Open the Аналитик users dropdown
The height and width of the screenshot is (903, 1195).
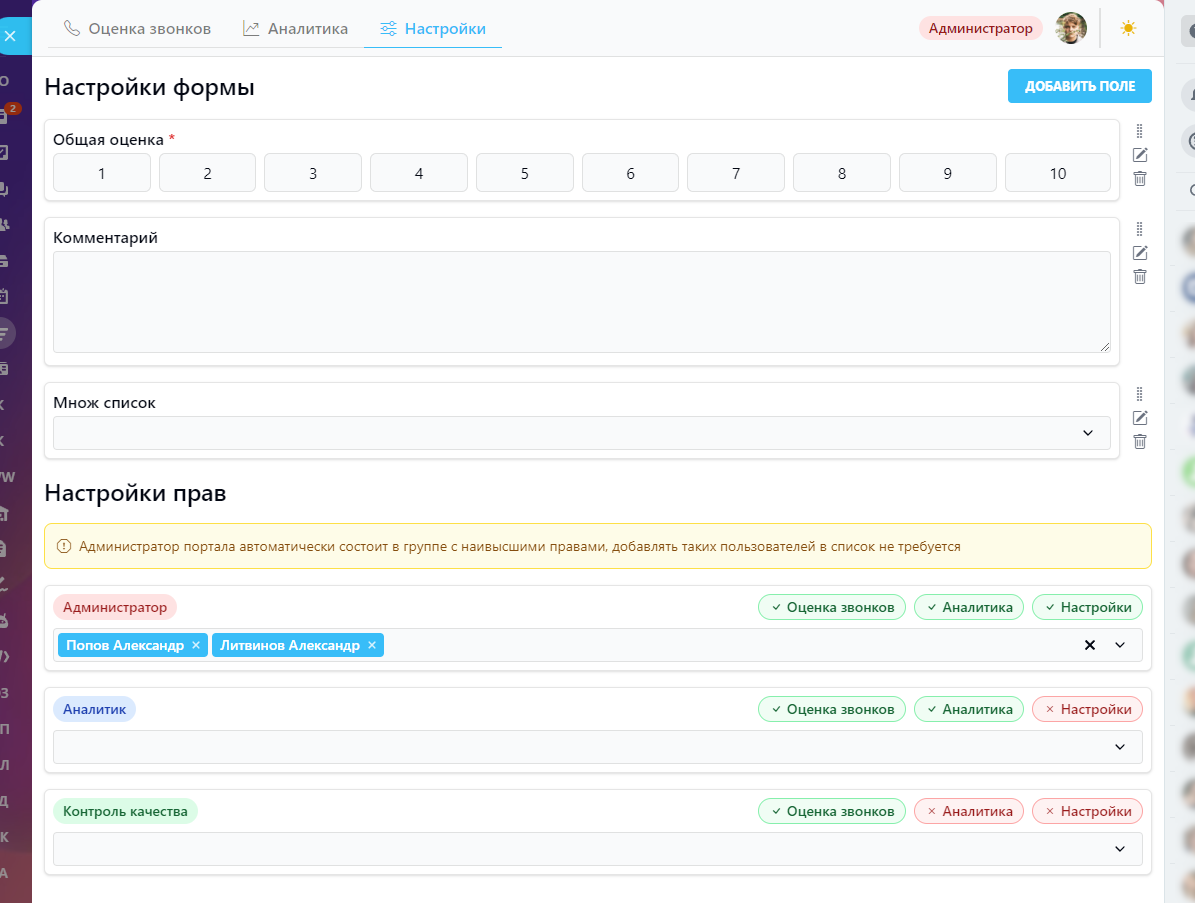1119,747
